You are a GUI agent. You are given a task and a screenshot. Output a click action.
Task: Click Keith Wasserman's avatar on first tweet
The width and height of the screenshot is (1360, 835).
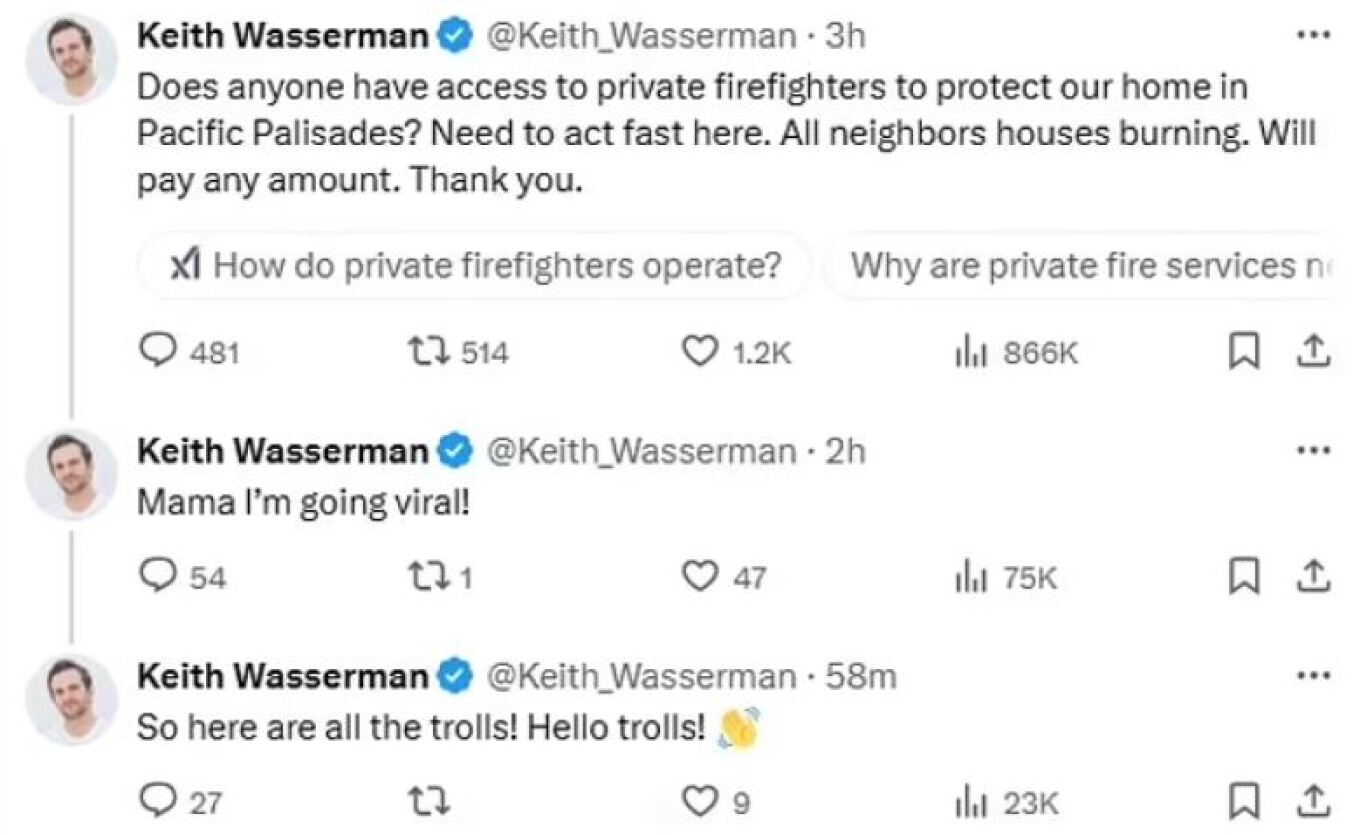pos(71,59)
